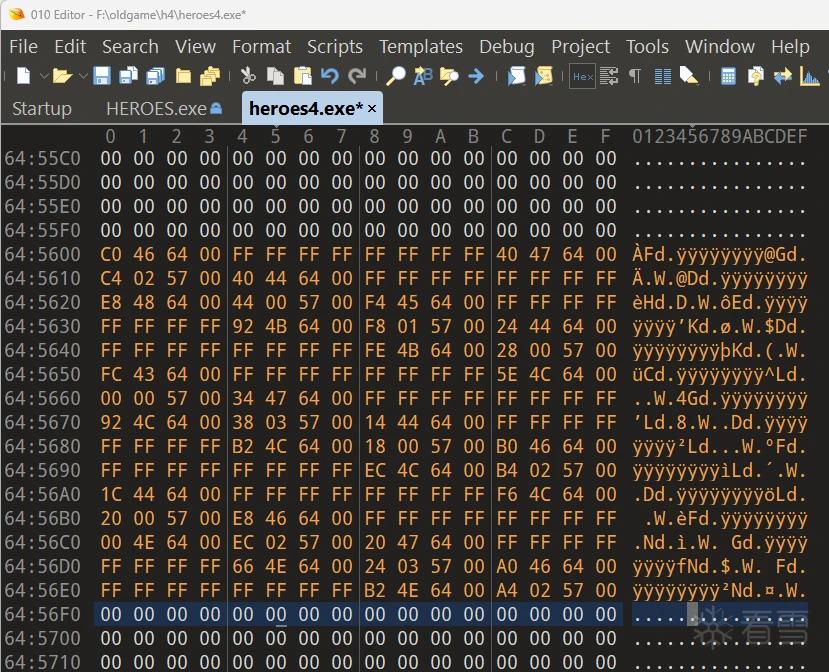Open Find with the magnifier icon

coord(395,76)
